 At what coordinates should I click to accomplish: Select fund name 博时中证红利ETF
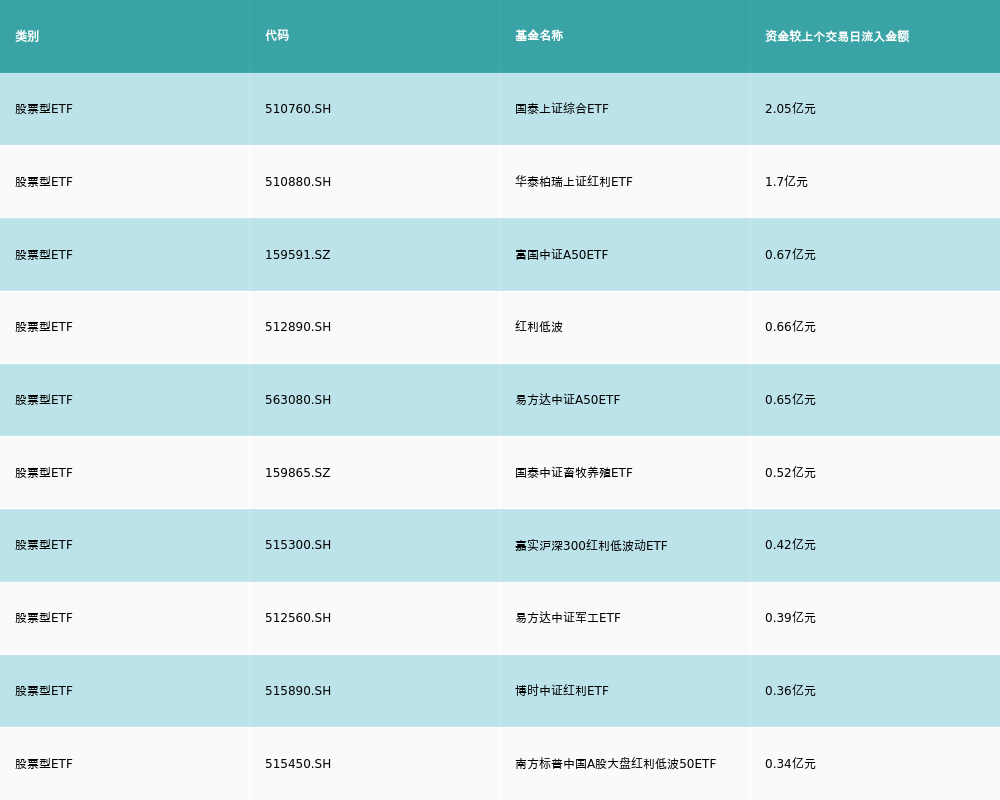pos(562,691)
